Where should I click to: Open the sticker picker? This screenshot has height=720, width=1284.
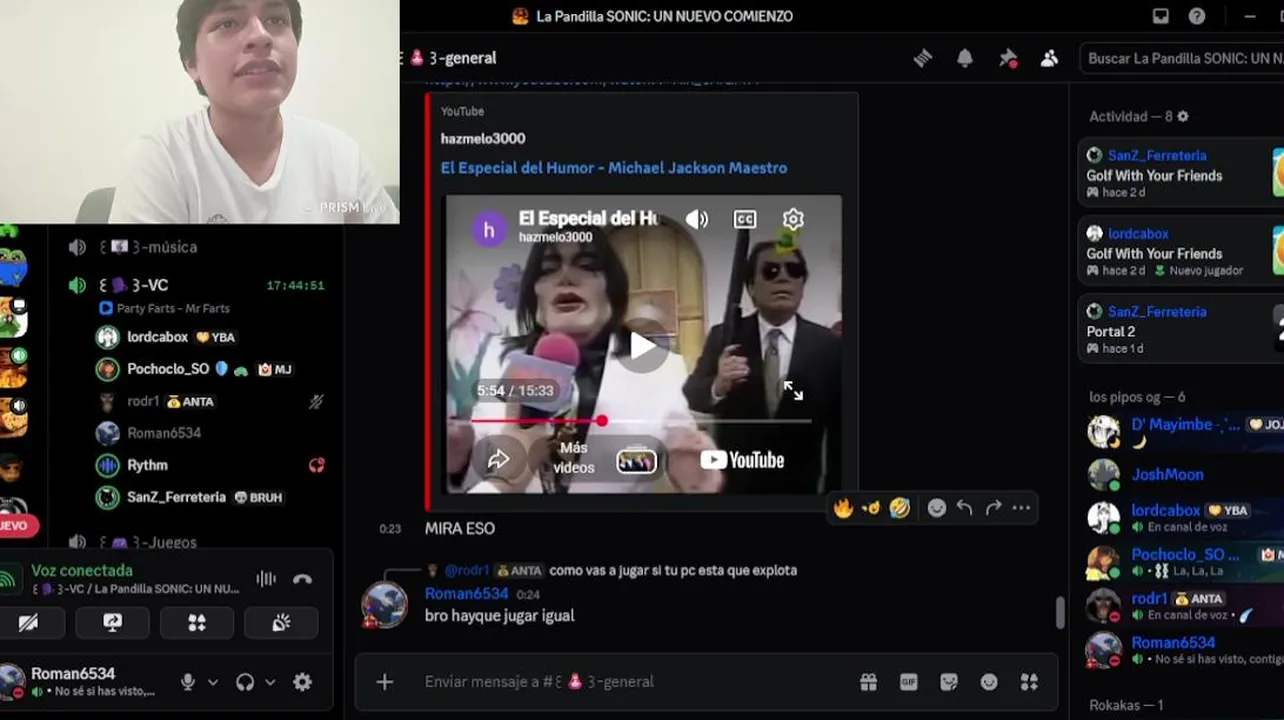[x=949, y=682]
